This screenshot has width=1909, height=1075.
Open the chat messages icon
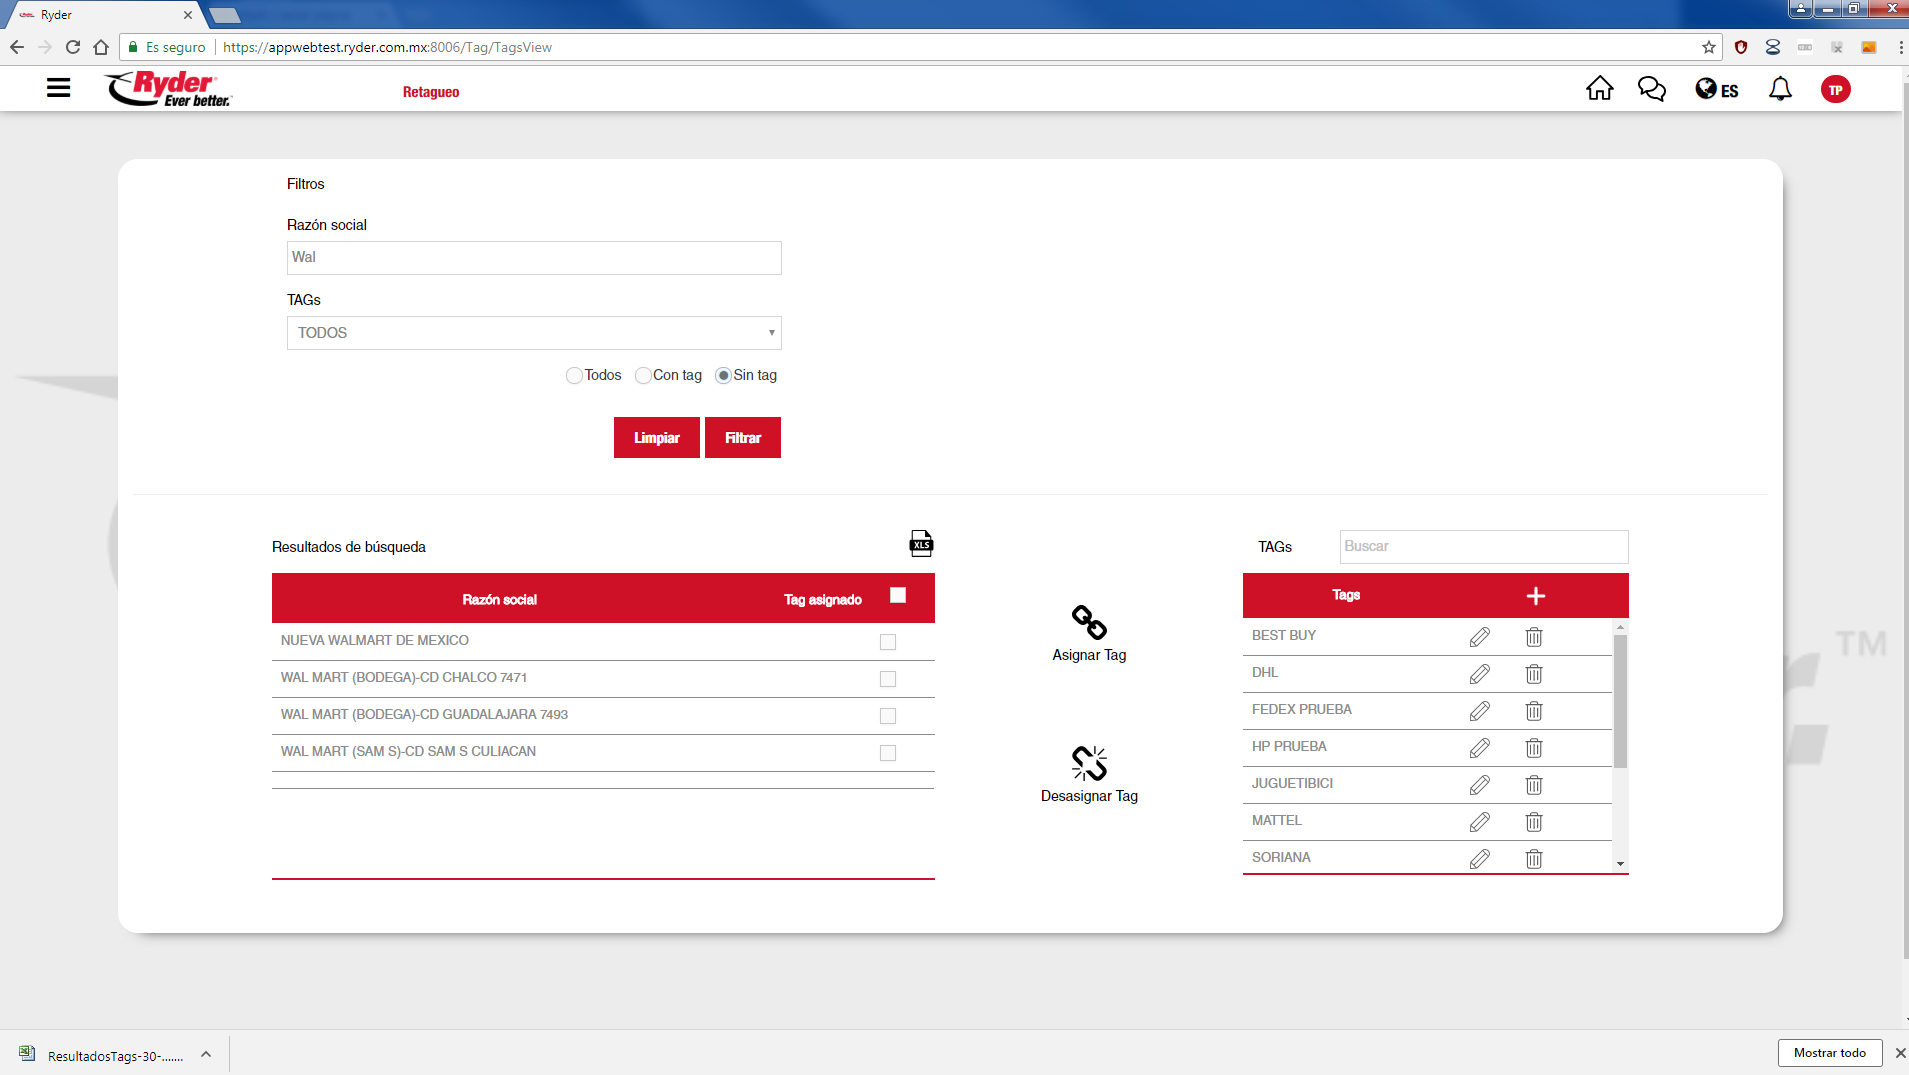1651,89
